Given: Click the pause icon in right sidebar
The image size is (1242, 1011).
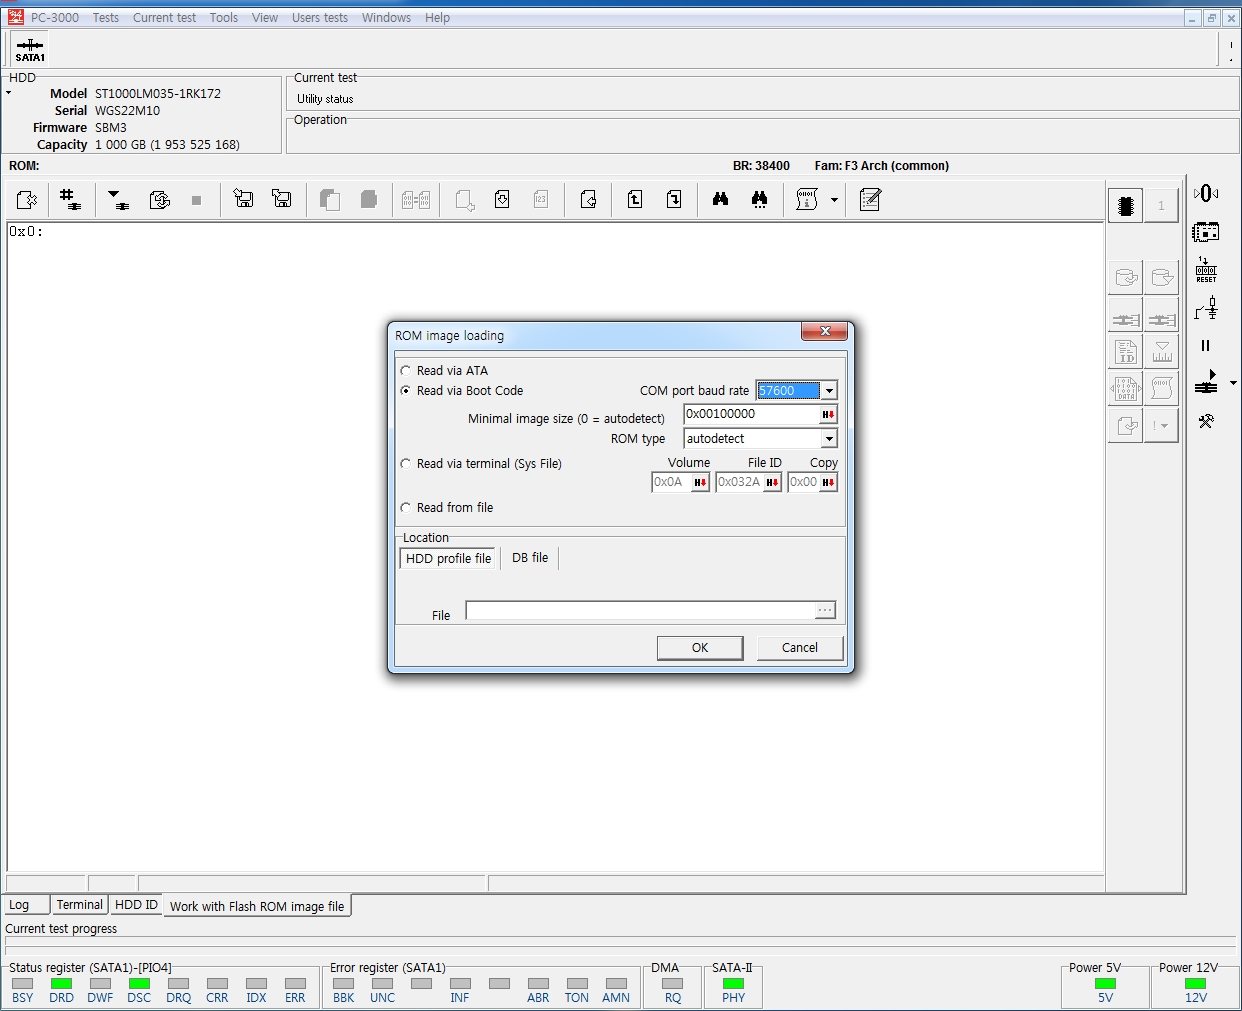Looking at the screenshot, I should click(1205, 346).
